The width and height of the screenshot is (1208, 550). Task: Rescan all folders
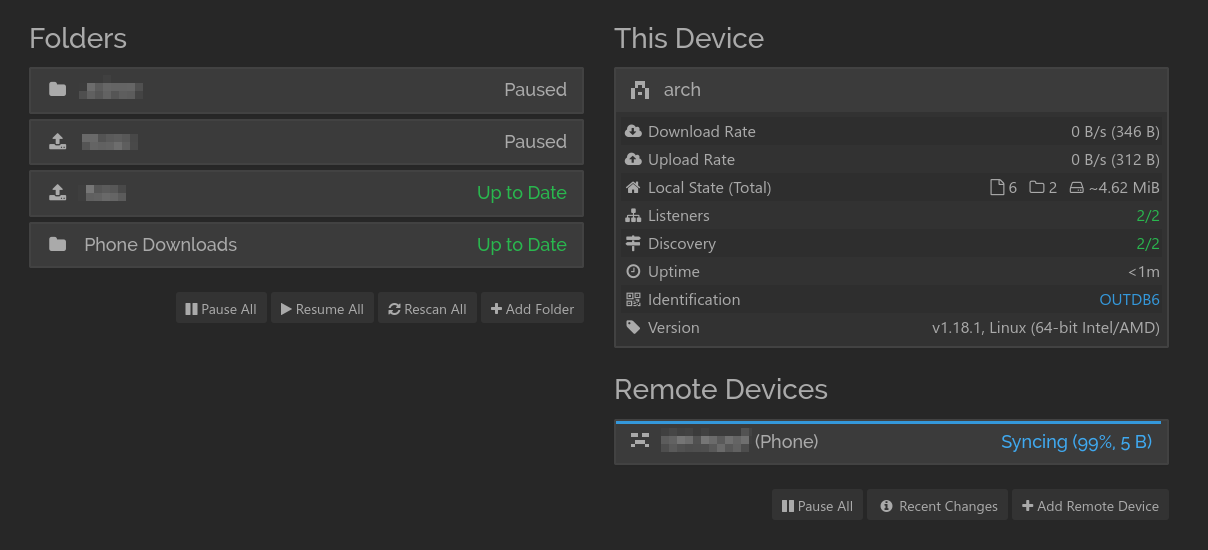[427, 309]
